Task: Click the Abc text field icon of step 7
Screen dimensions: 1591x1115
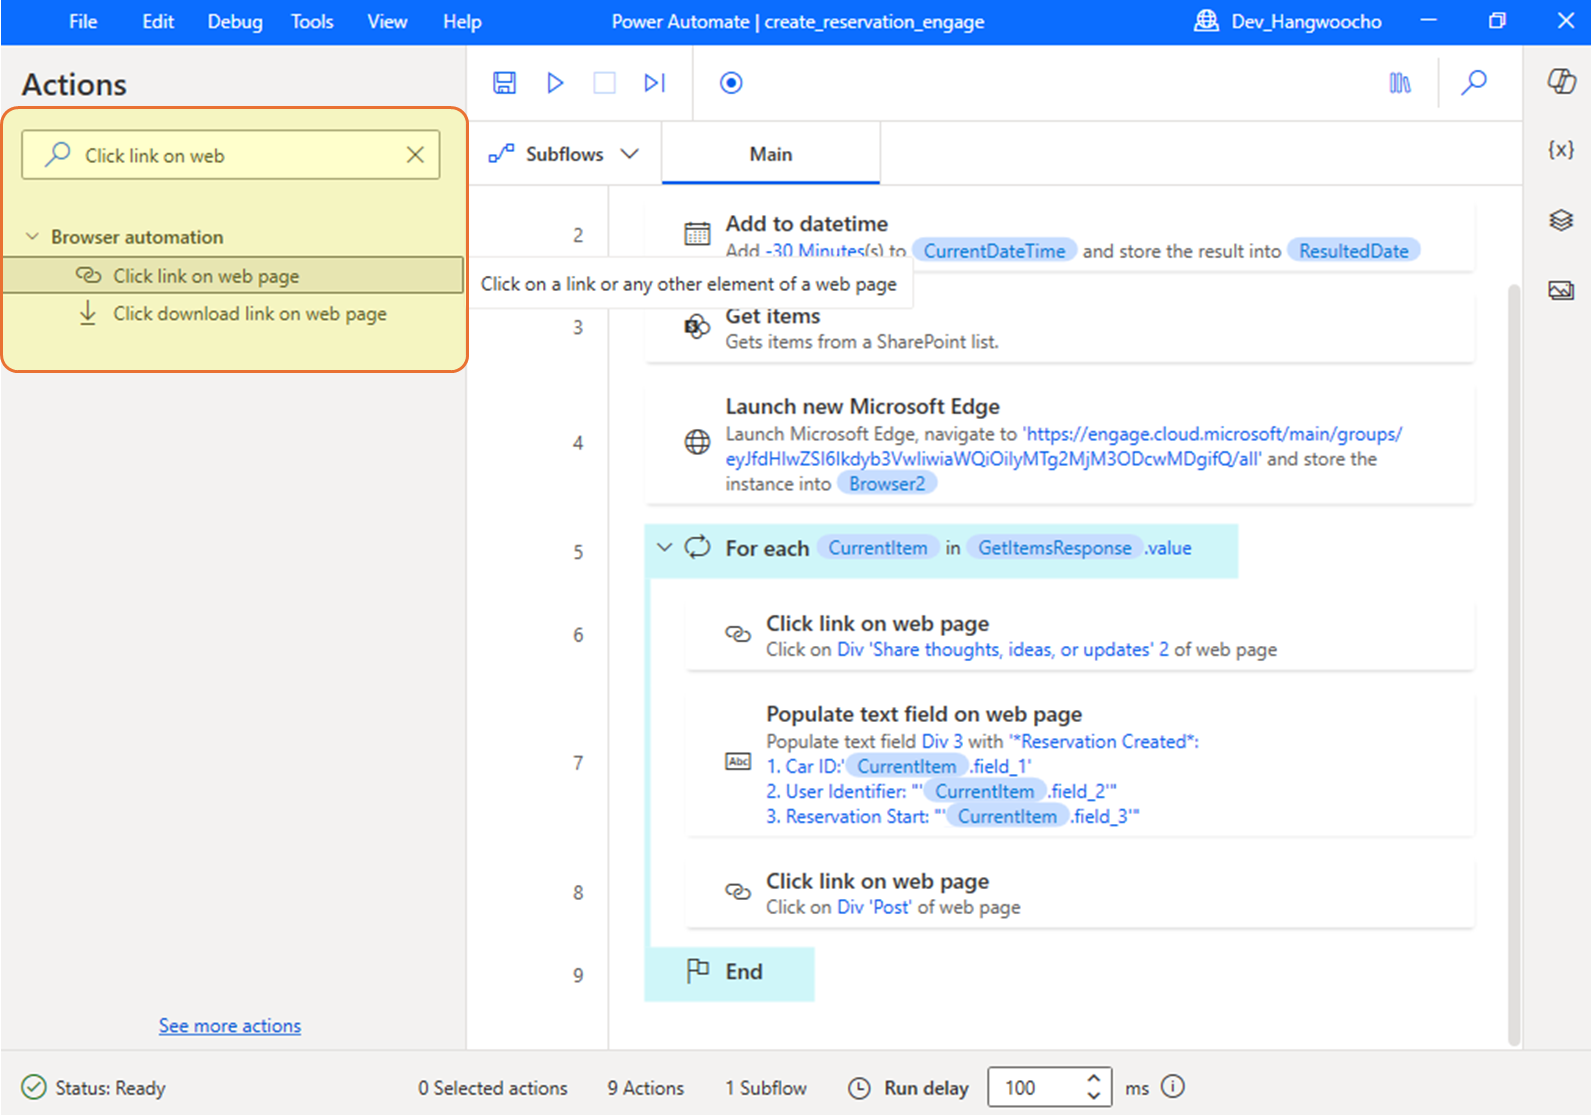Action: (738, 762)
